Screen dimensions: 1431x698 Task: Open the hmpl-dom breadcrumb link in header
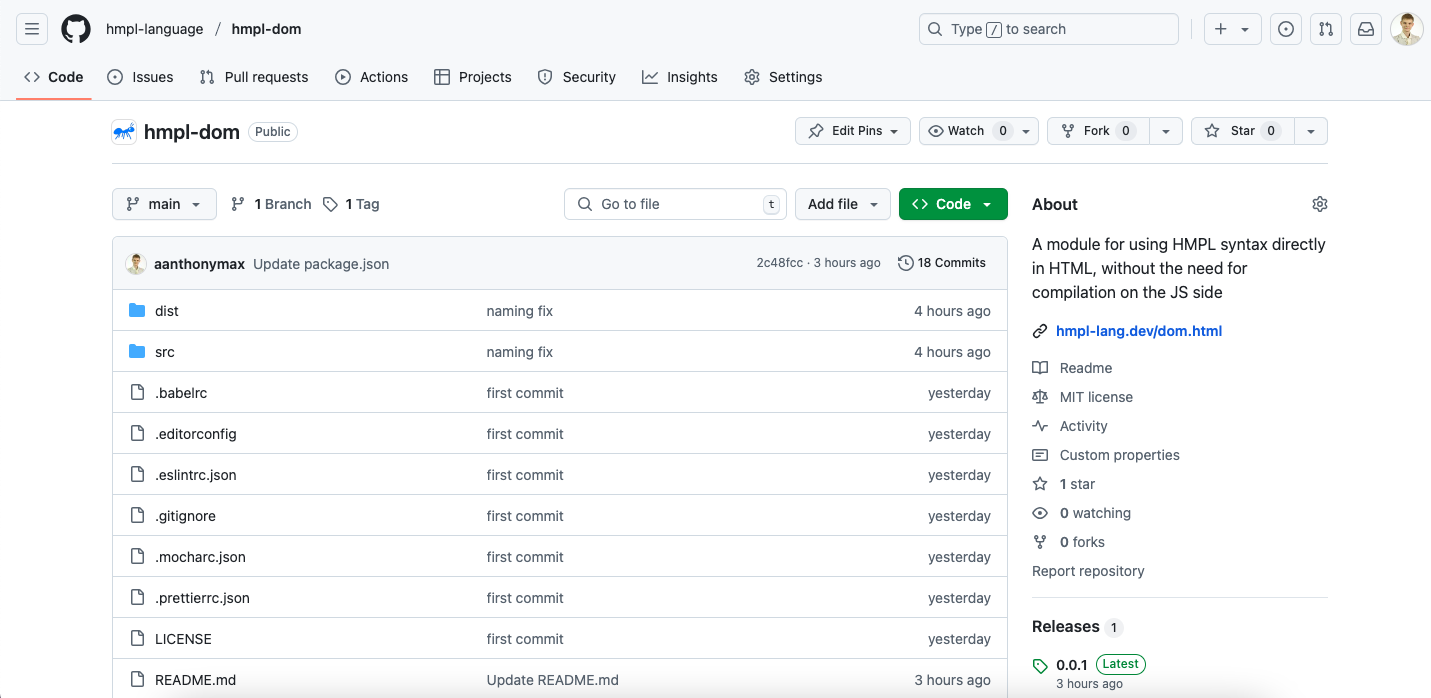(x=266, y=29)
